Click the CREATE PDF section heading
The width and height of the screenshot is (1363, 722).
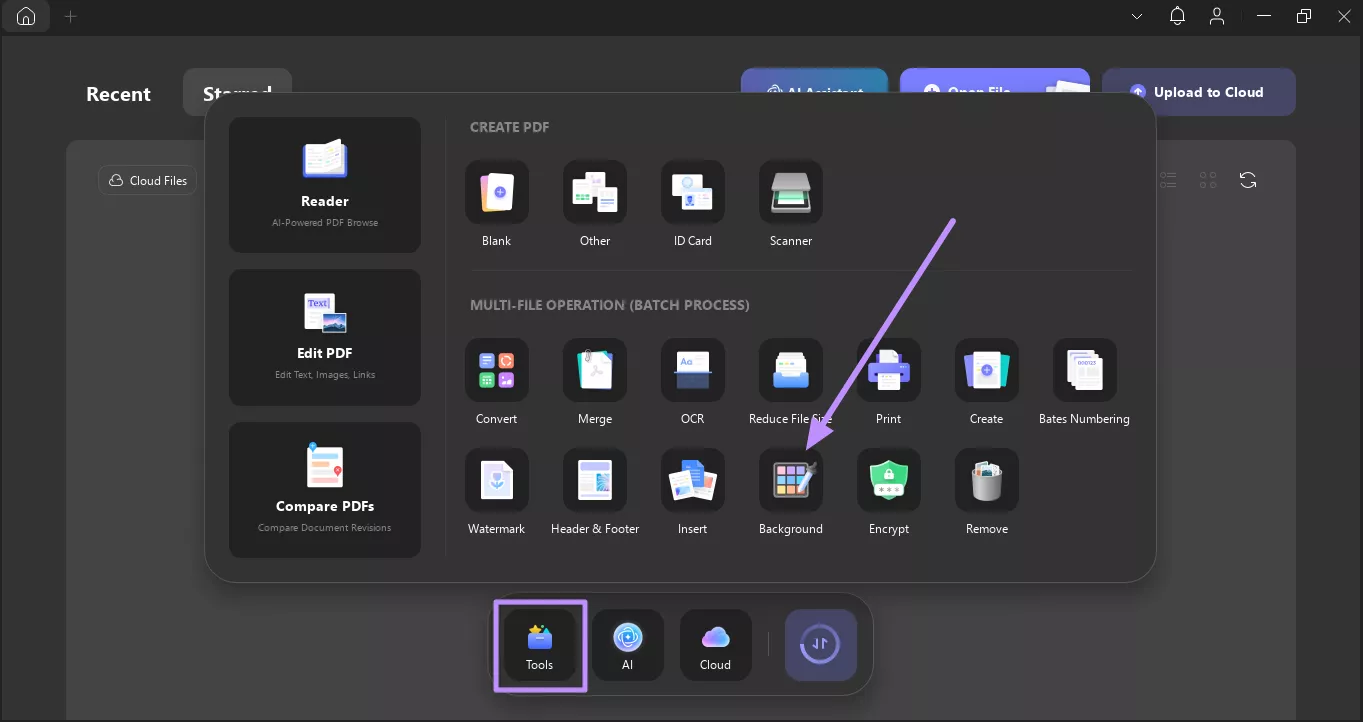[510, 127]
